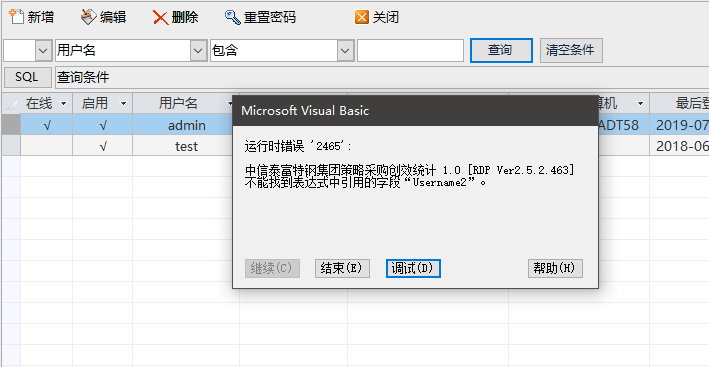The width and height of the screenshot is (709, 367).
Task: Click the search value input field
Action: (x=410, y=51)
